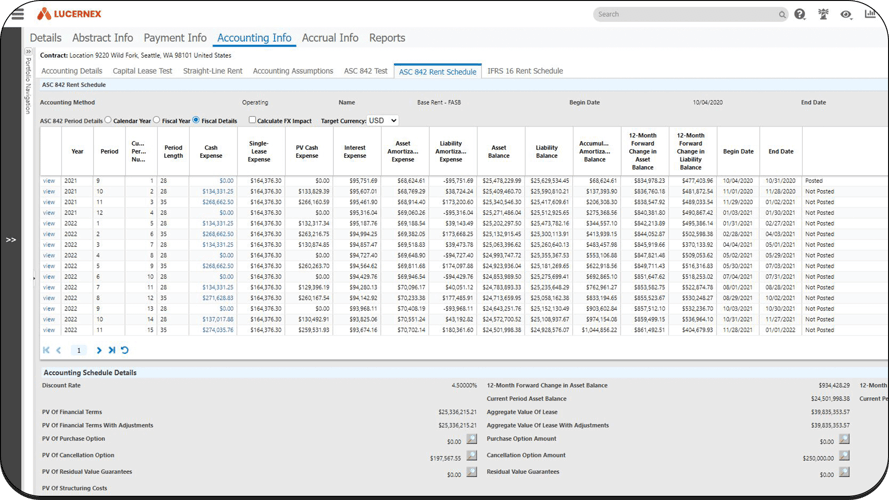Go to previous page of schedule
Screen dimensions: 889x500
58,350
